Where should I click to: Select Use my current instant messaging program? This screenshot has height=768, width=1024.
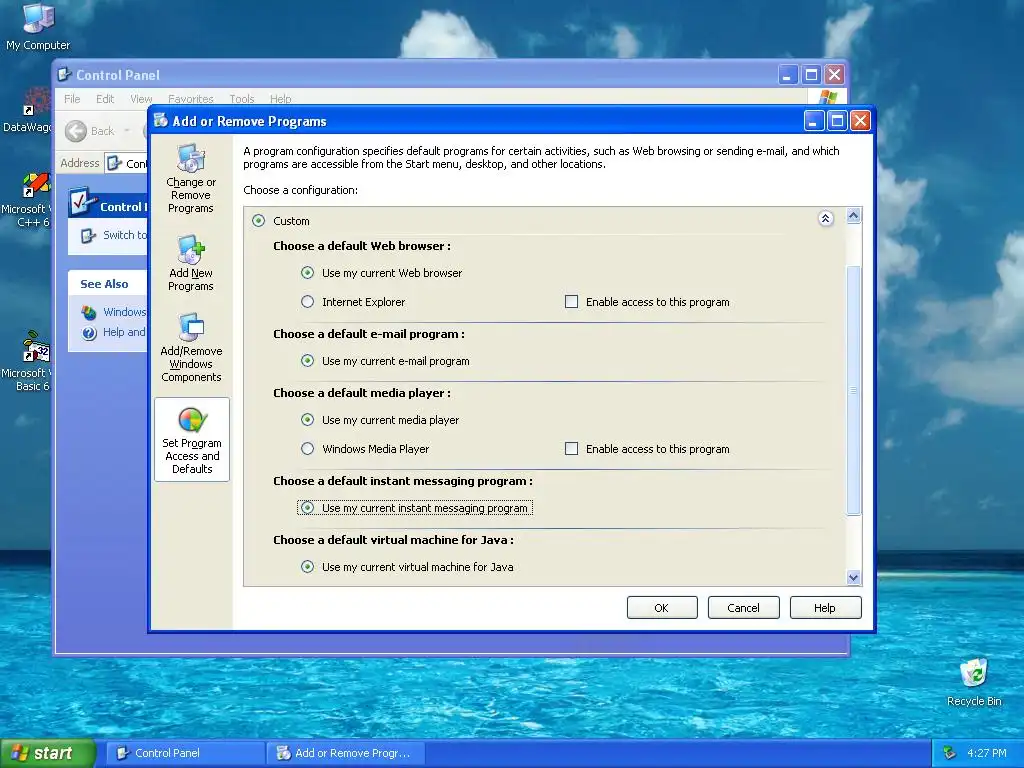(x=308, y=507)
